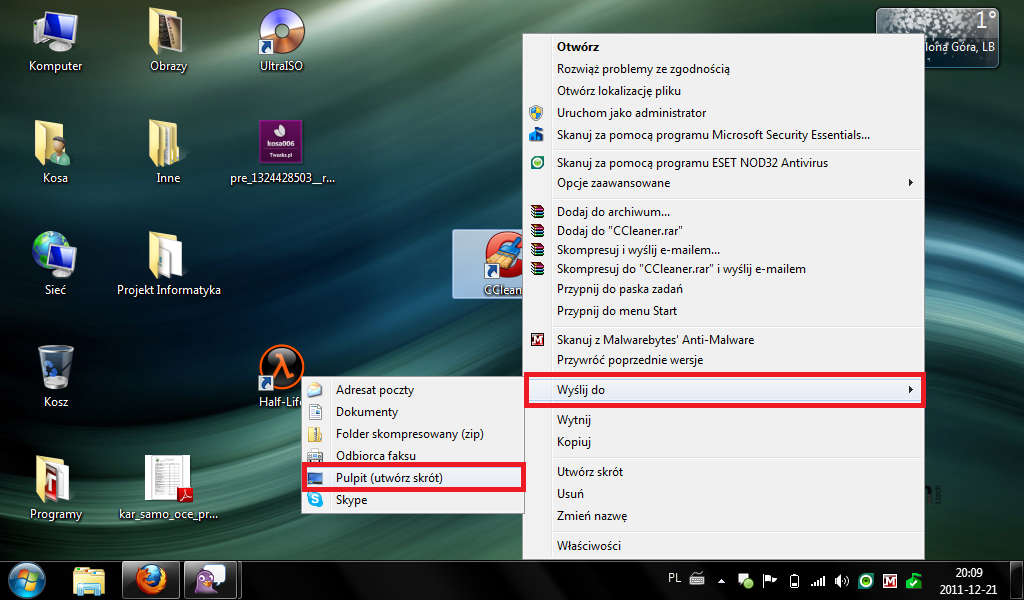Expand the Wyślij do submenu
The height and width of the screenshot is (607, 1024).
coord(724,390)
